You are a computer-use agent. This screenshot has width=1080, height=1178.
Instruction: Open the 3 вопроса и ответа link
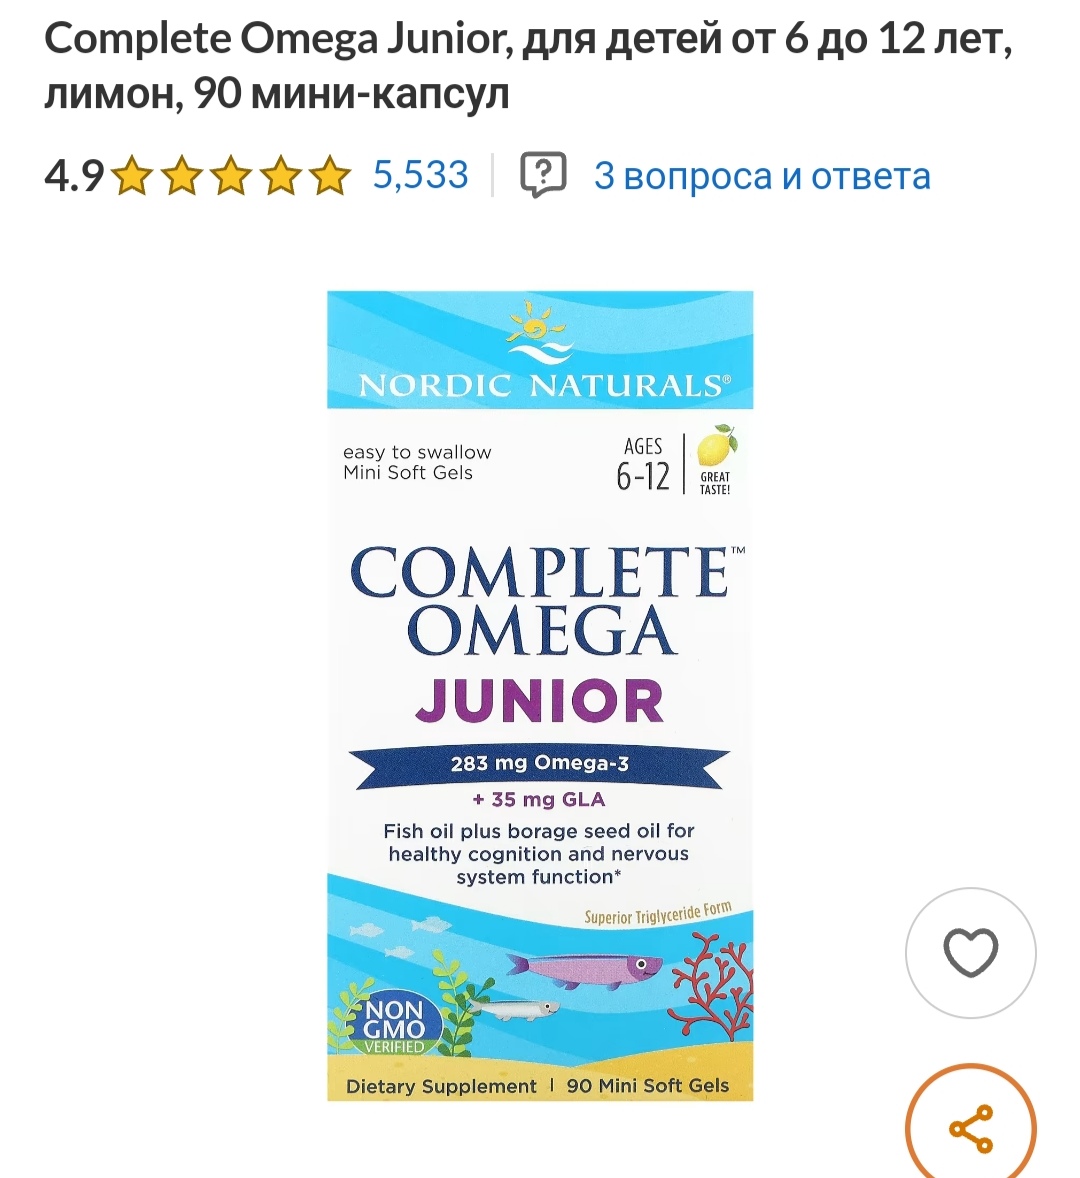pyautogui.click(x=762, y=176)
